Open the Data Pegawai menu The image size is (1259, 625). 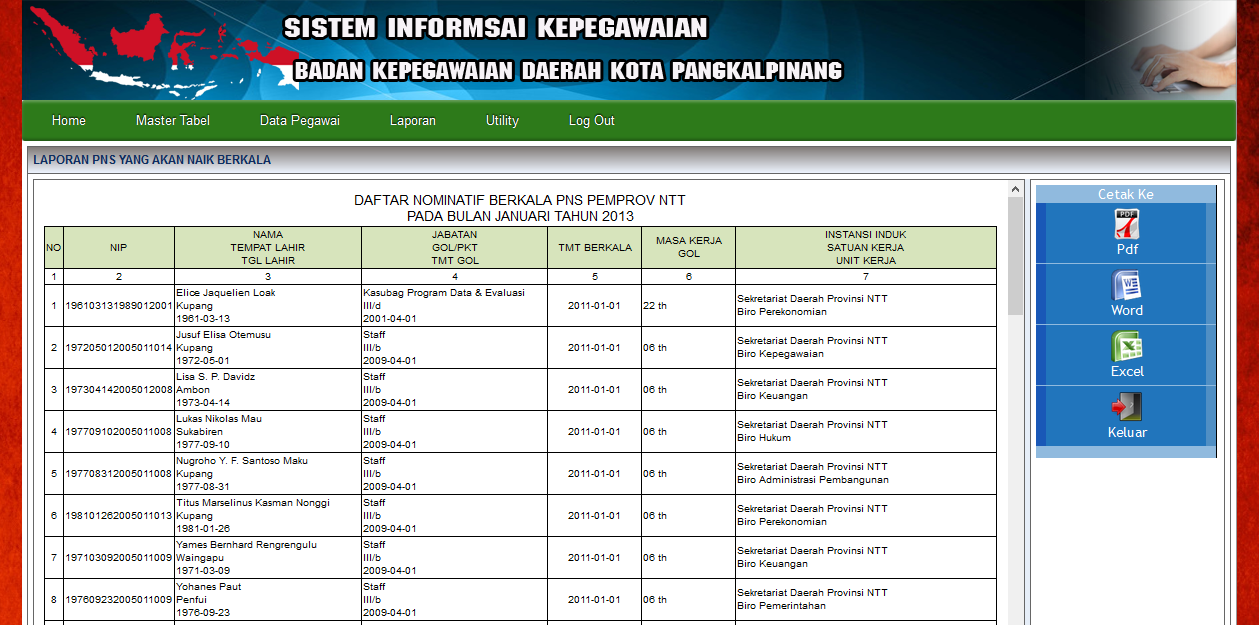click(x=300, y=121)
